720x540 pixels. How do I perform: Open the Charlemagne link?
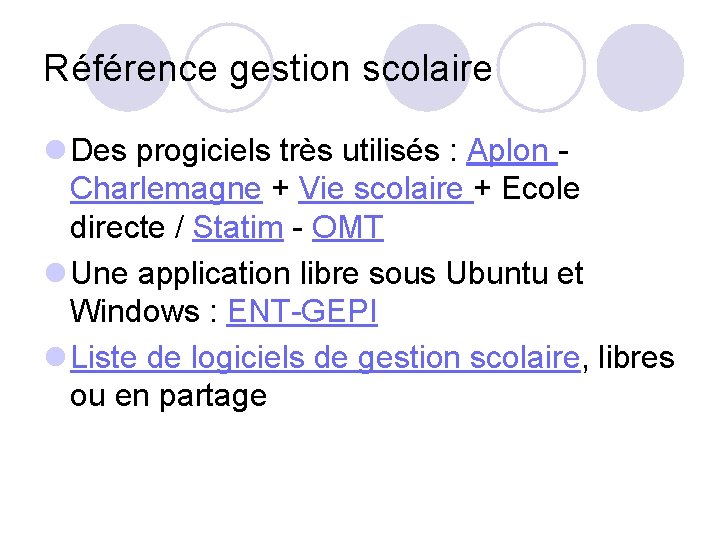166,189
